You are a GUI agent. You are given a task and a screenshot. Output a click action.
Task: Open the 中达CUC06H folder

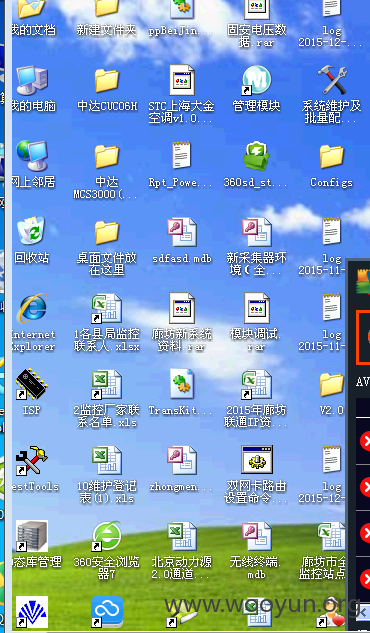tap(107, 81)
